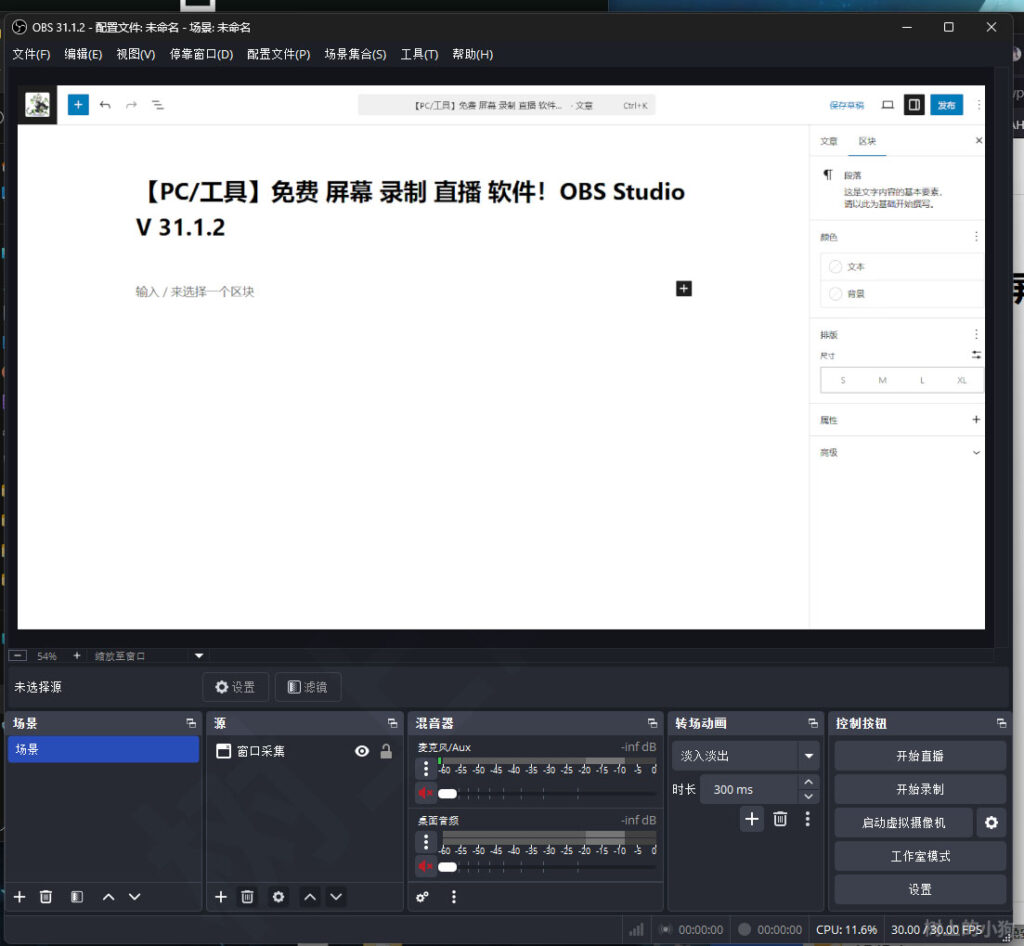Open scene filters in the 场景 dock toolbar
Viewport: 1024px width, 946px height.
click(77, 897)
